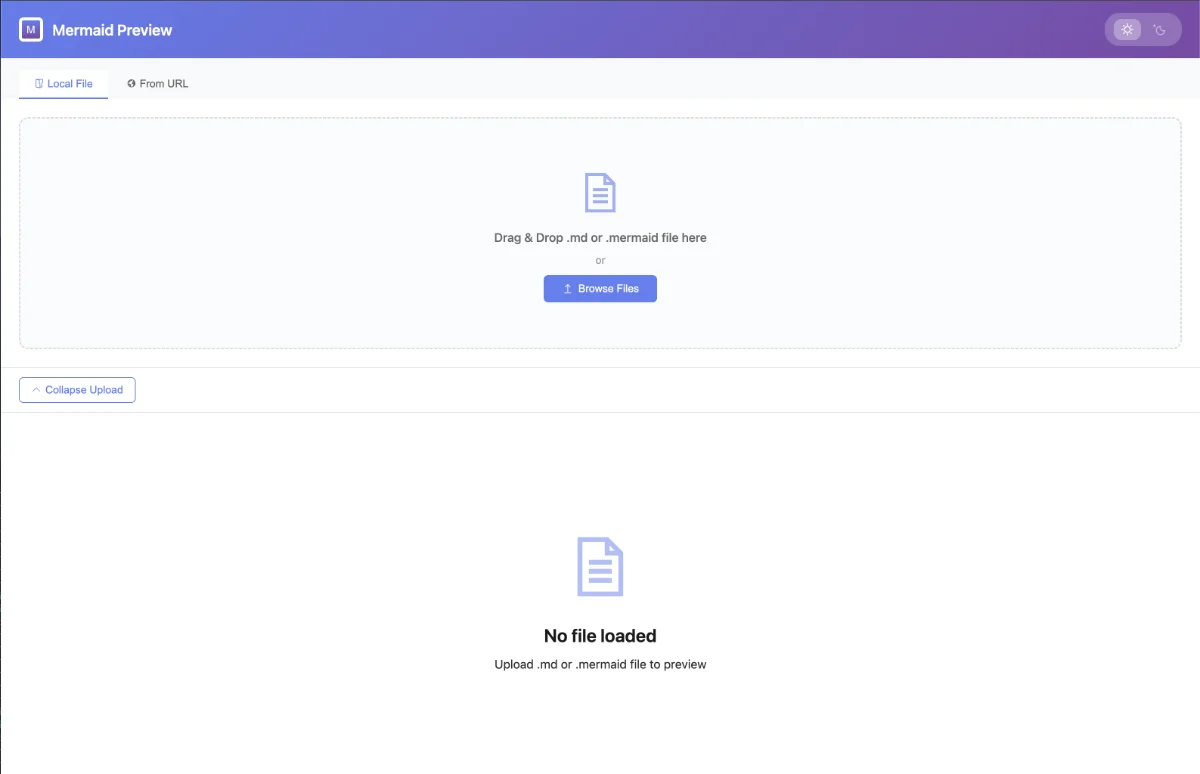This screenshot has height=774, width=1200.
Task: Click the "No file loaded" heading
Action: (600, 636)
